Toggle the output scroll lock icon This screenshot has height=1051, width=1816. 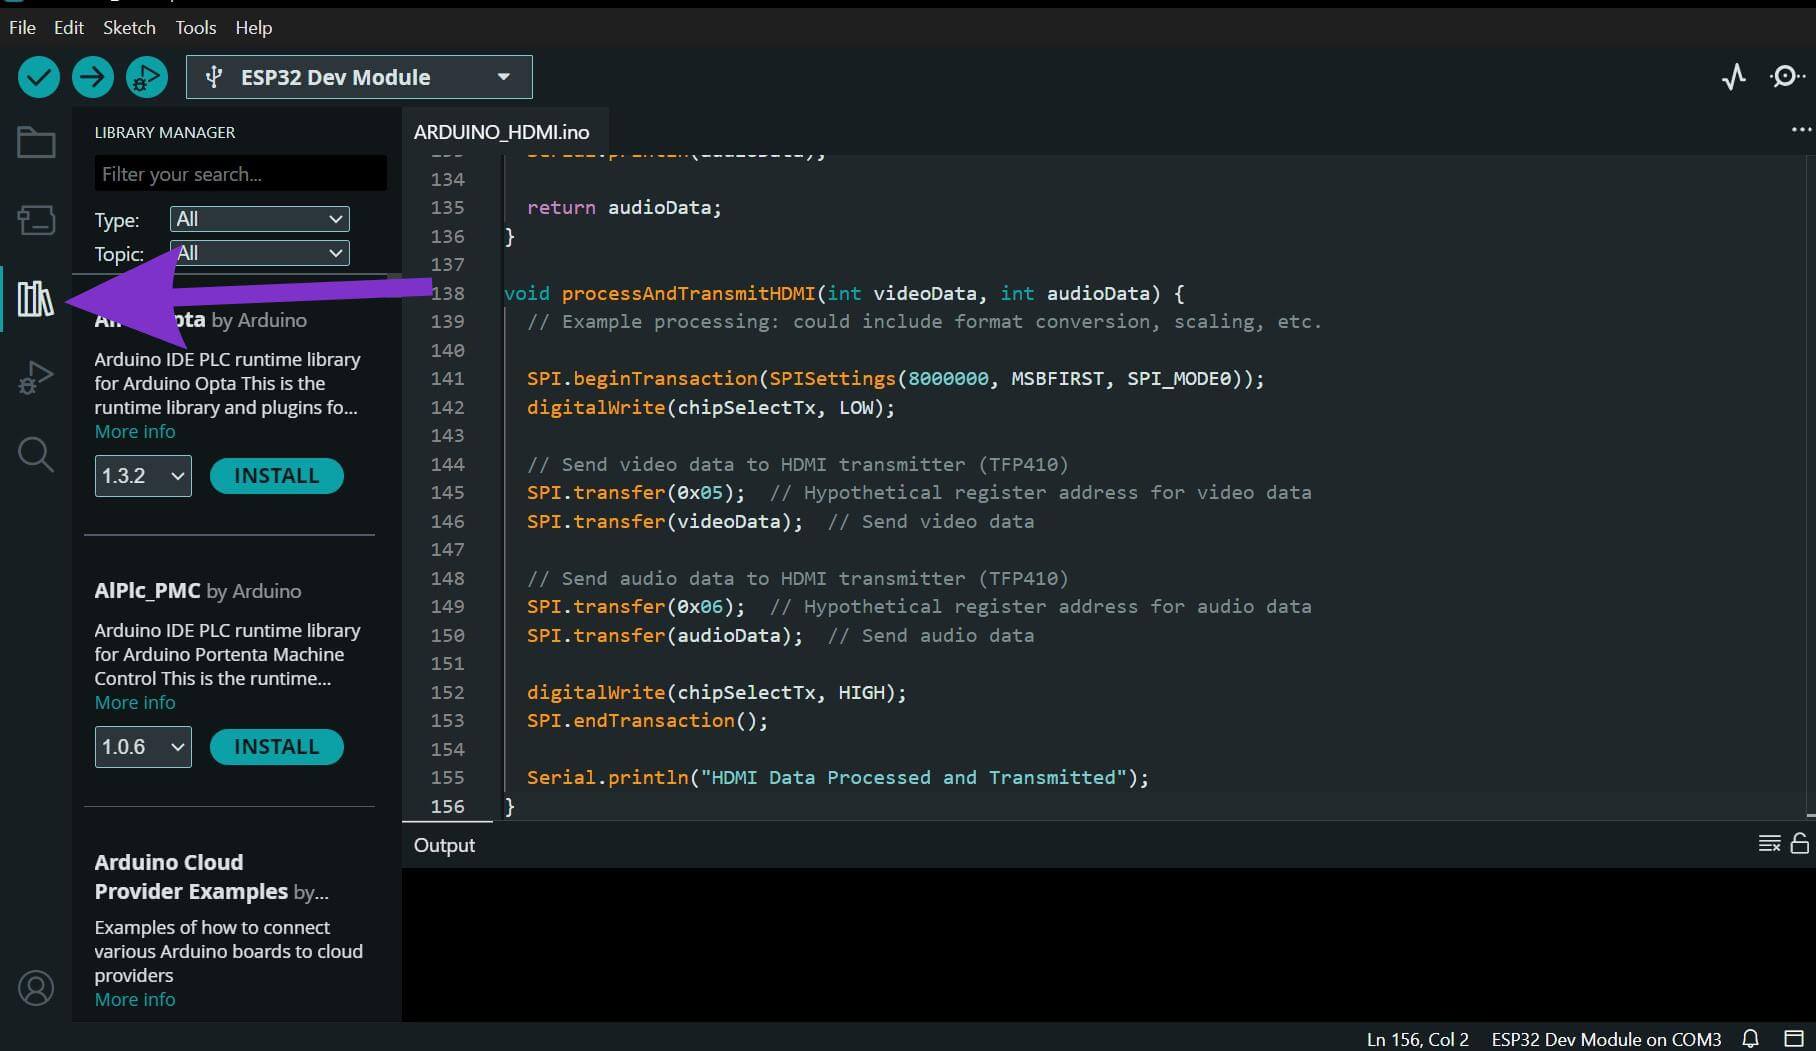[1799, 844]
